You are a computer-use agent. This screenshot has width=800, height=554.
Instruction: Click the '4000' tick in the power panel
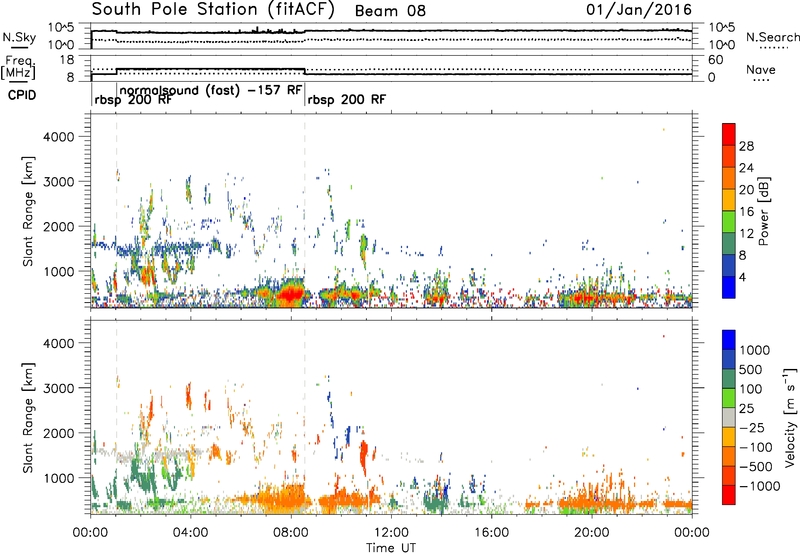coord(58,137)
